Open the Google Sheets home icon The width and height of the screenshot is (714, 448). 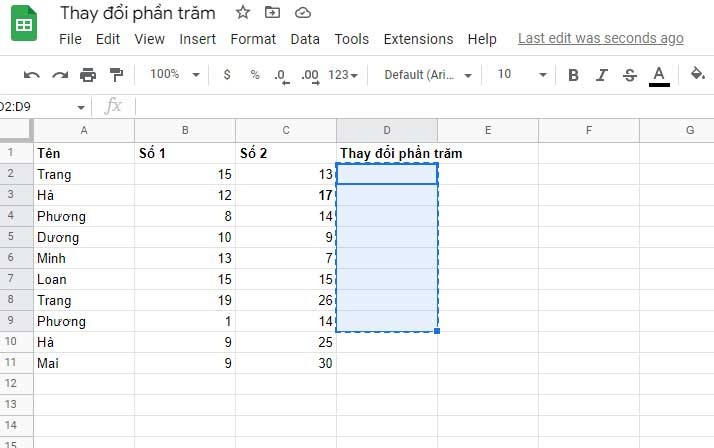coord(24,24)
